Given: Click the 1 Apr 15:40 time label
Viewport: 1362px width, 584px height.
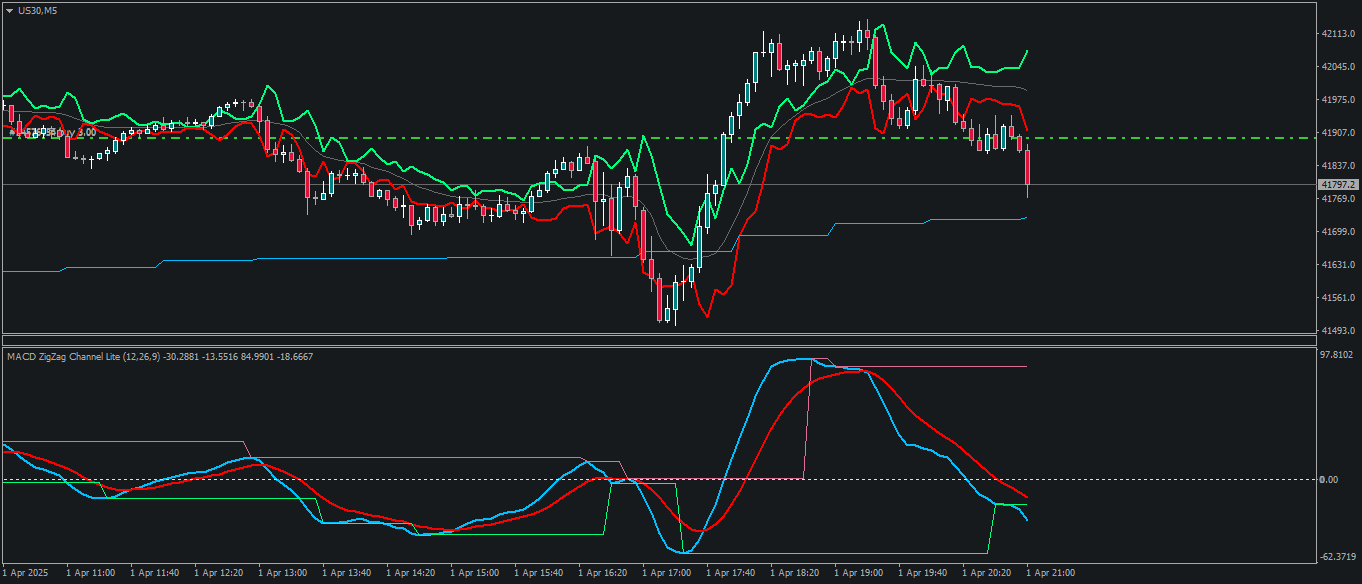Looking at the screenshot, I should 538,573.
